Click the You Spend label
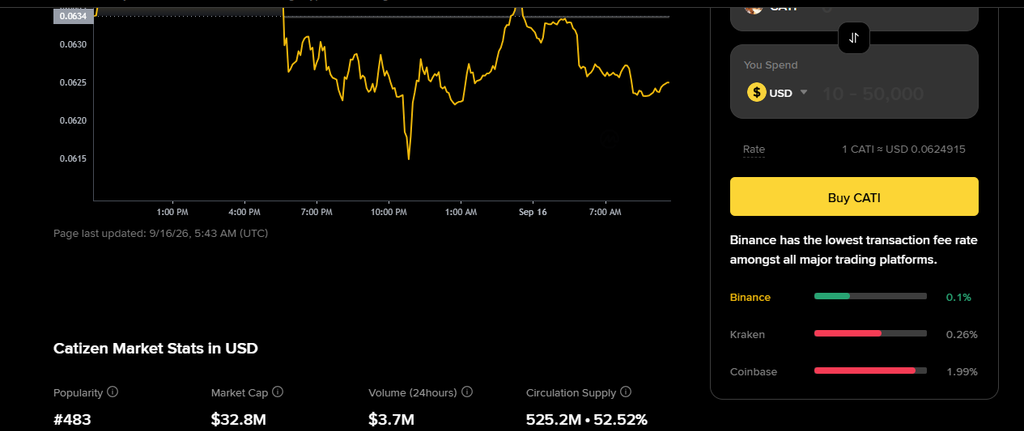The width and height of the screenshot is (1024, 431). point(771,65)
